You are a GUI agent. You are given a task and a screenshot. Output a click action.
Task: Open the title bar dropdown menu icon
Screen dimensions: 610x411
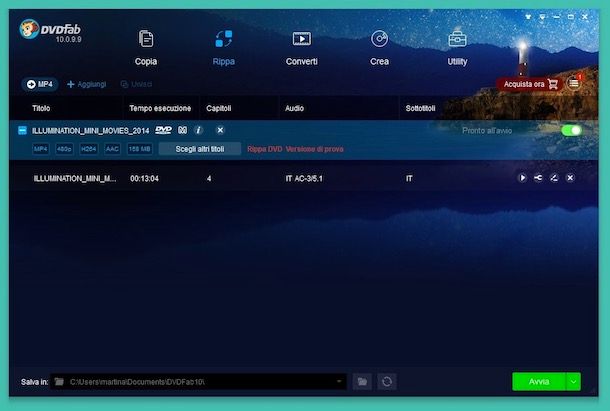[x=542, y=17]
